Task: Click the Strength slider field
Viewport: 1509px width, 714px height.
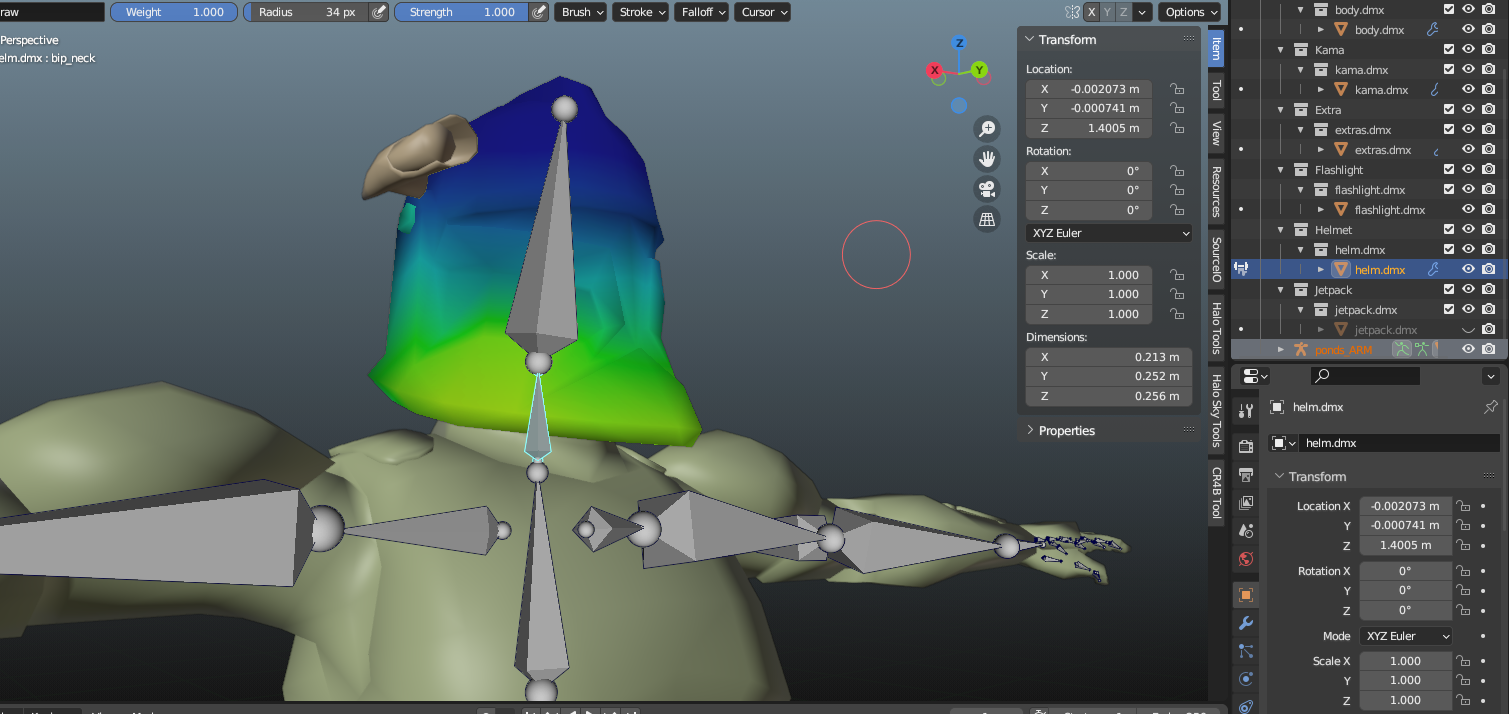Action: click(461, 12)
